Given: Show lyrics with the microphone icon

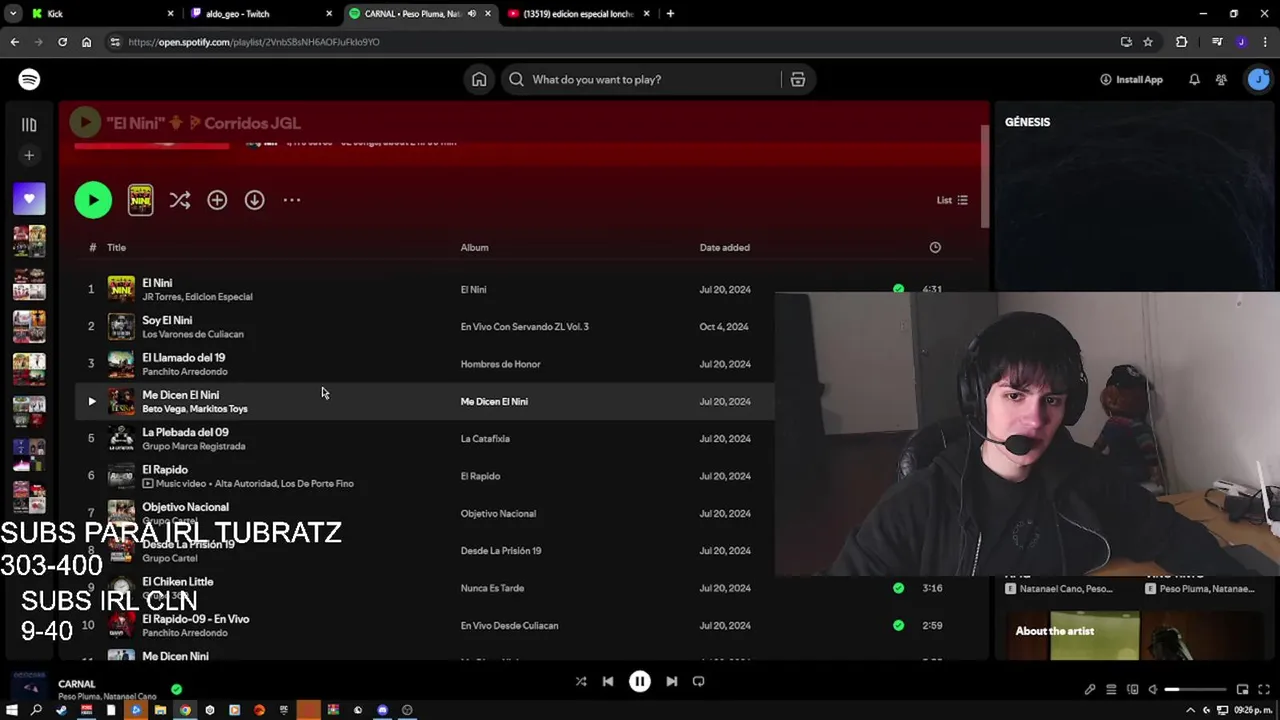Looking at the screenshot, I should tap(1089, 689).
